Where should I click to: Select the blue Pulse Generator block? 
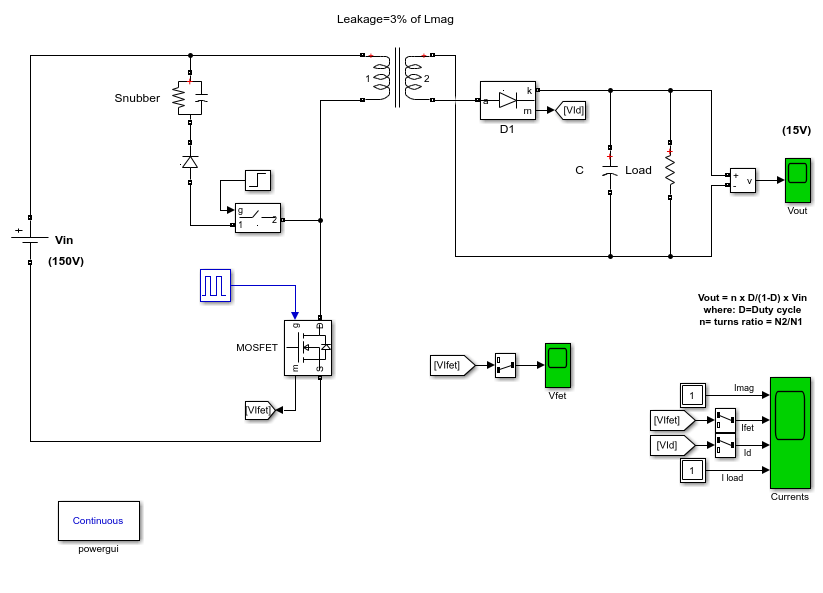pyautogui.click(x=215, y=285)
